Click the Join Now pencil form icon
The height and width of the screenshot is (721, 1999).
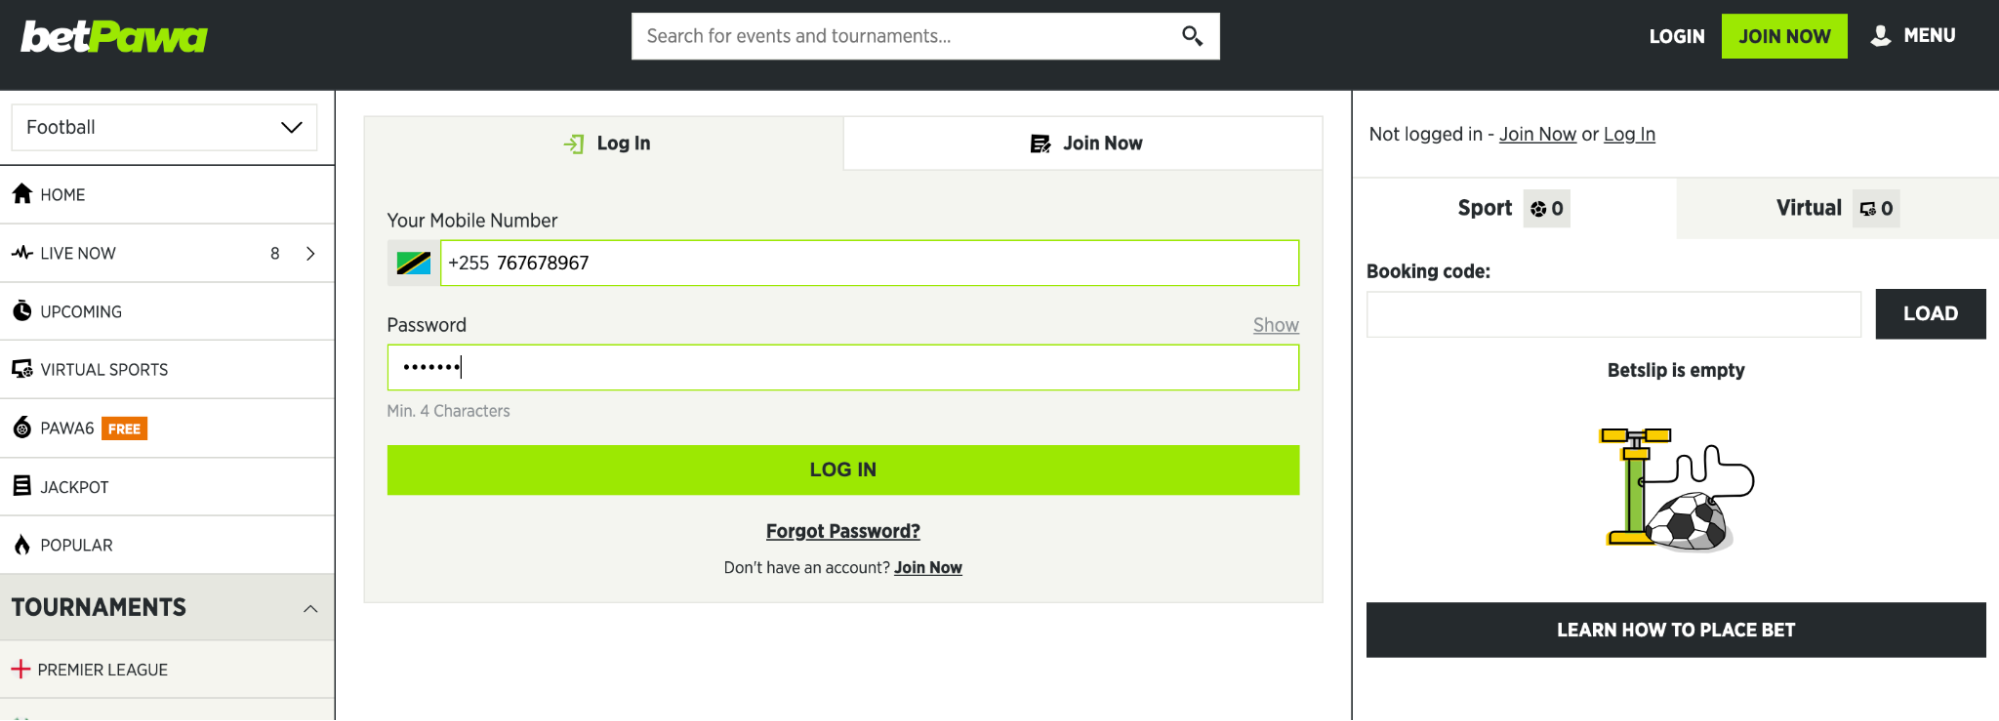1040,144
